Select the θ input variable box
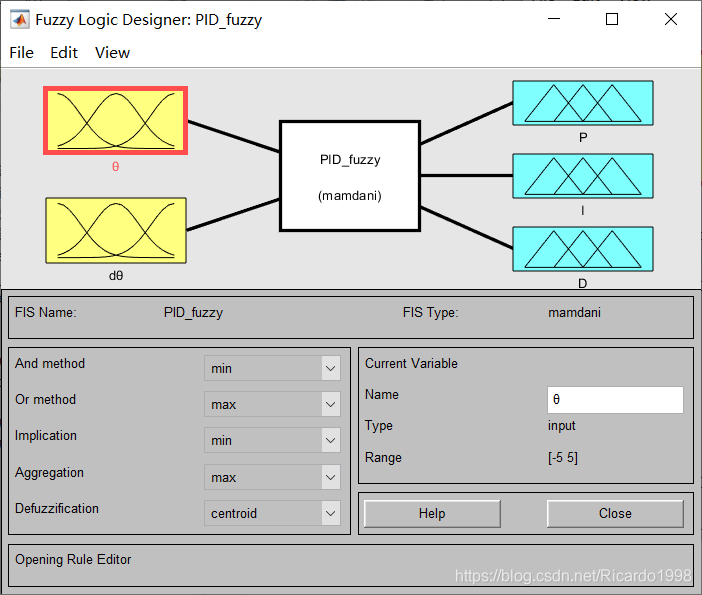This screenshot has height=595, width=702. click(x=116, y=120)
